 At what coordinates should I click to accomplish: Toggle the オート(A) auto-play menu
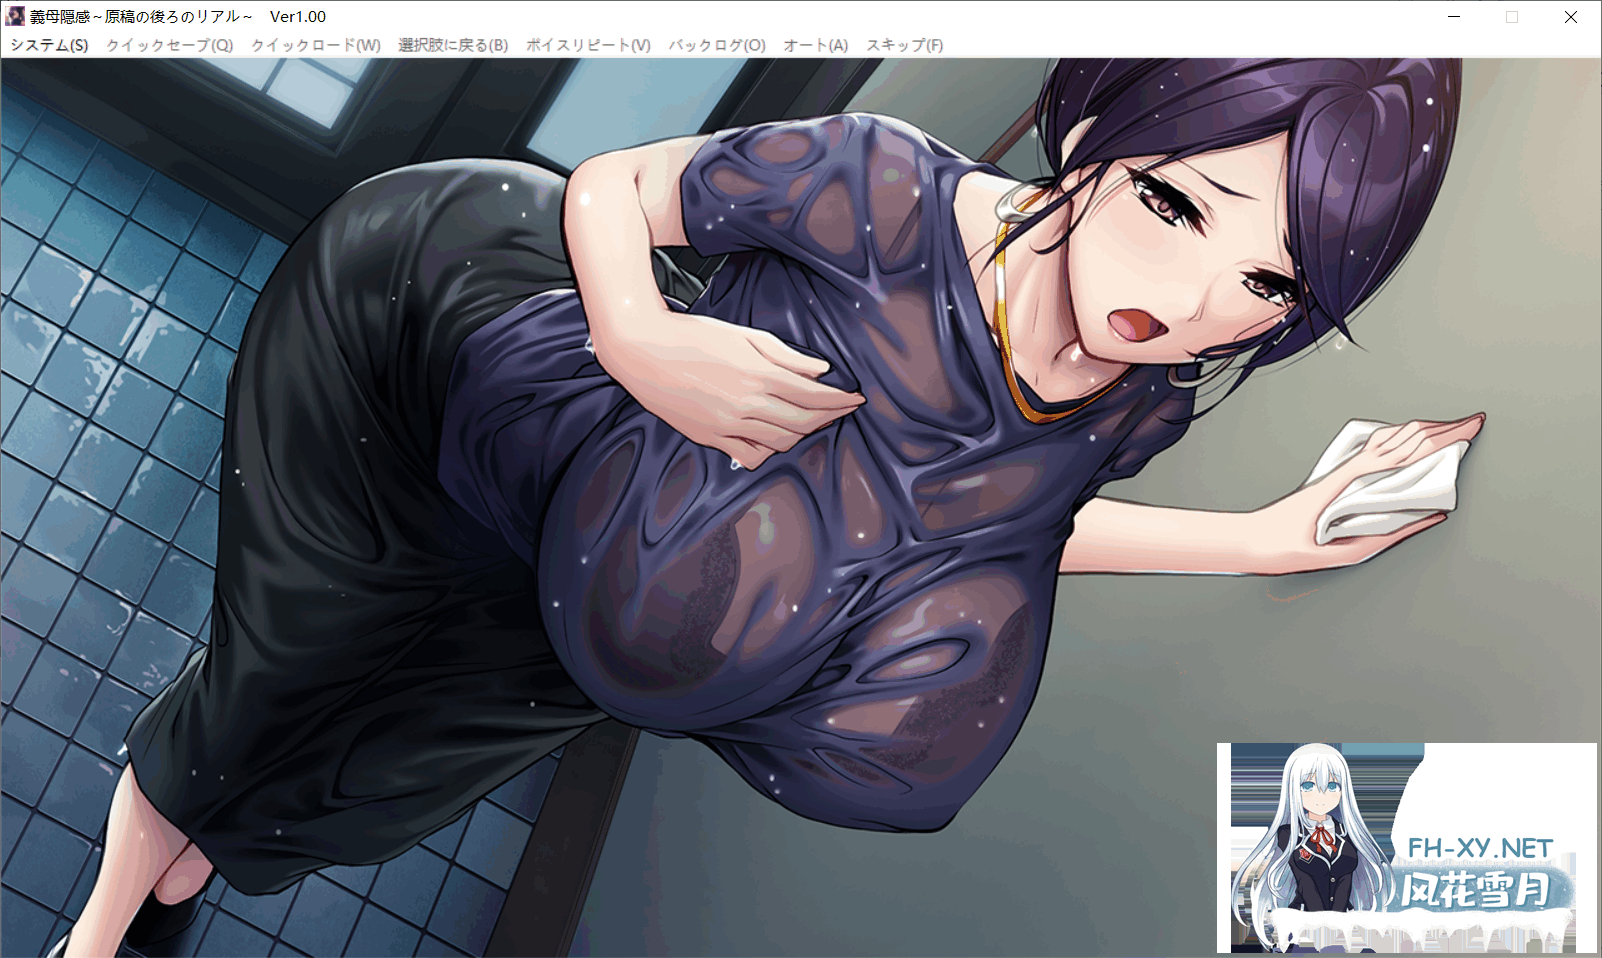tap(815, 45)
